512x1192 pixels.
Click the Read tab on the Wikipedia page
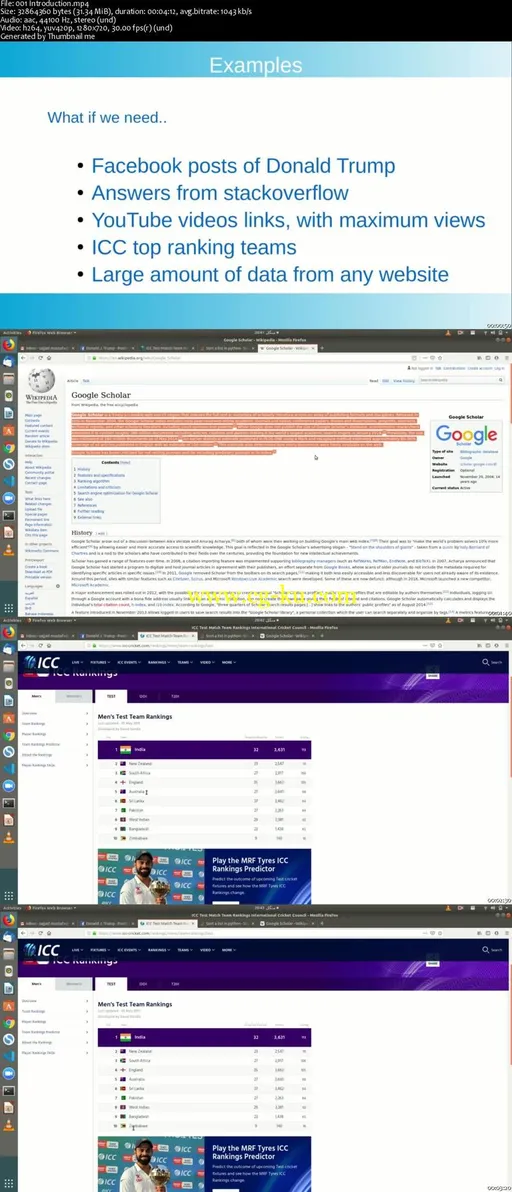374,380
